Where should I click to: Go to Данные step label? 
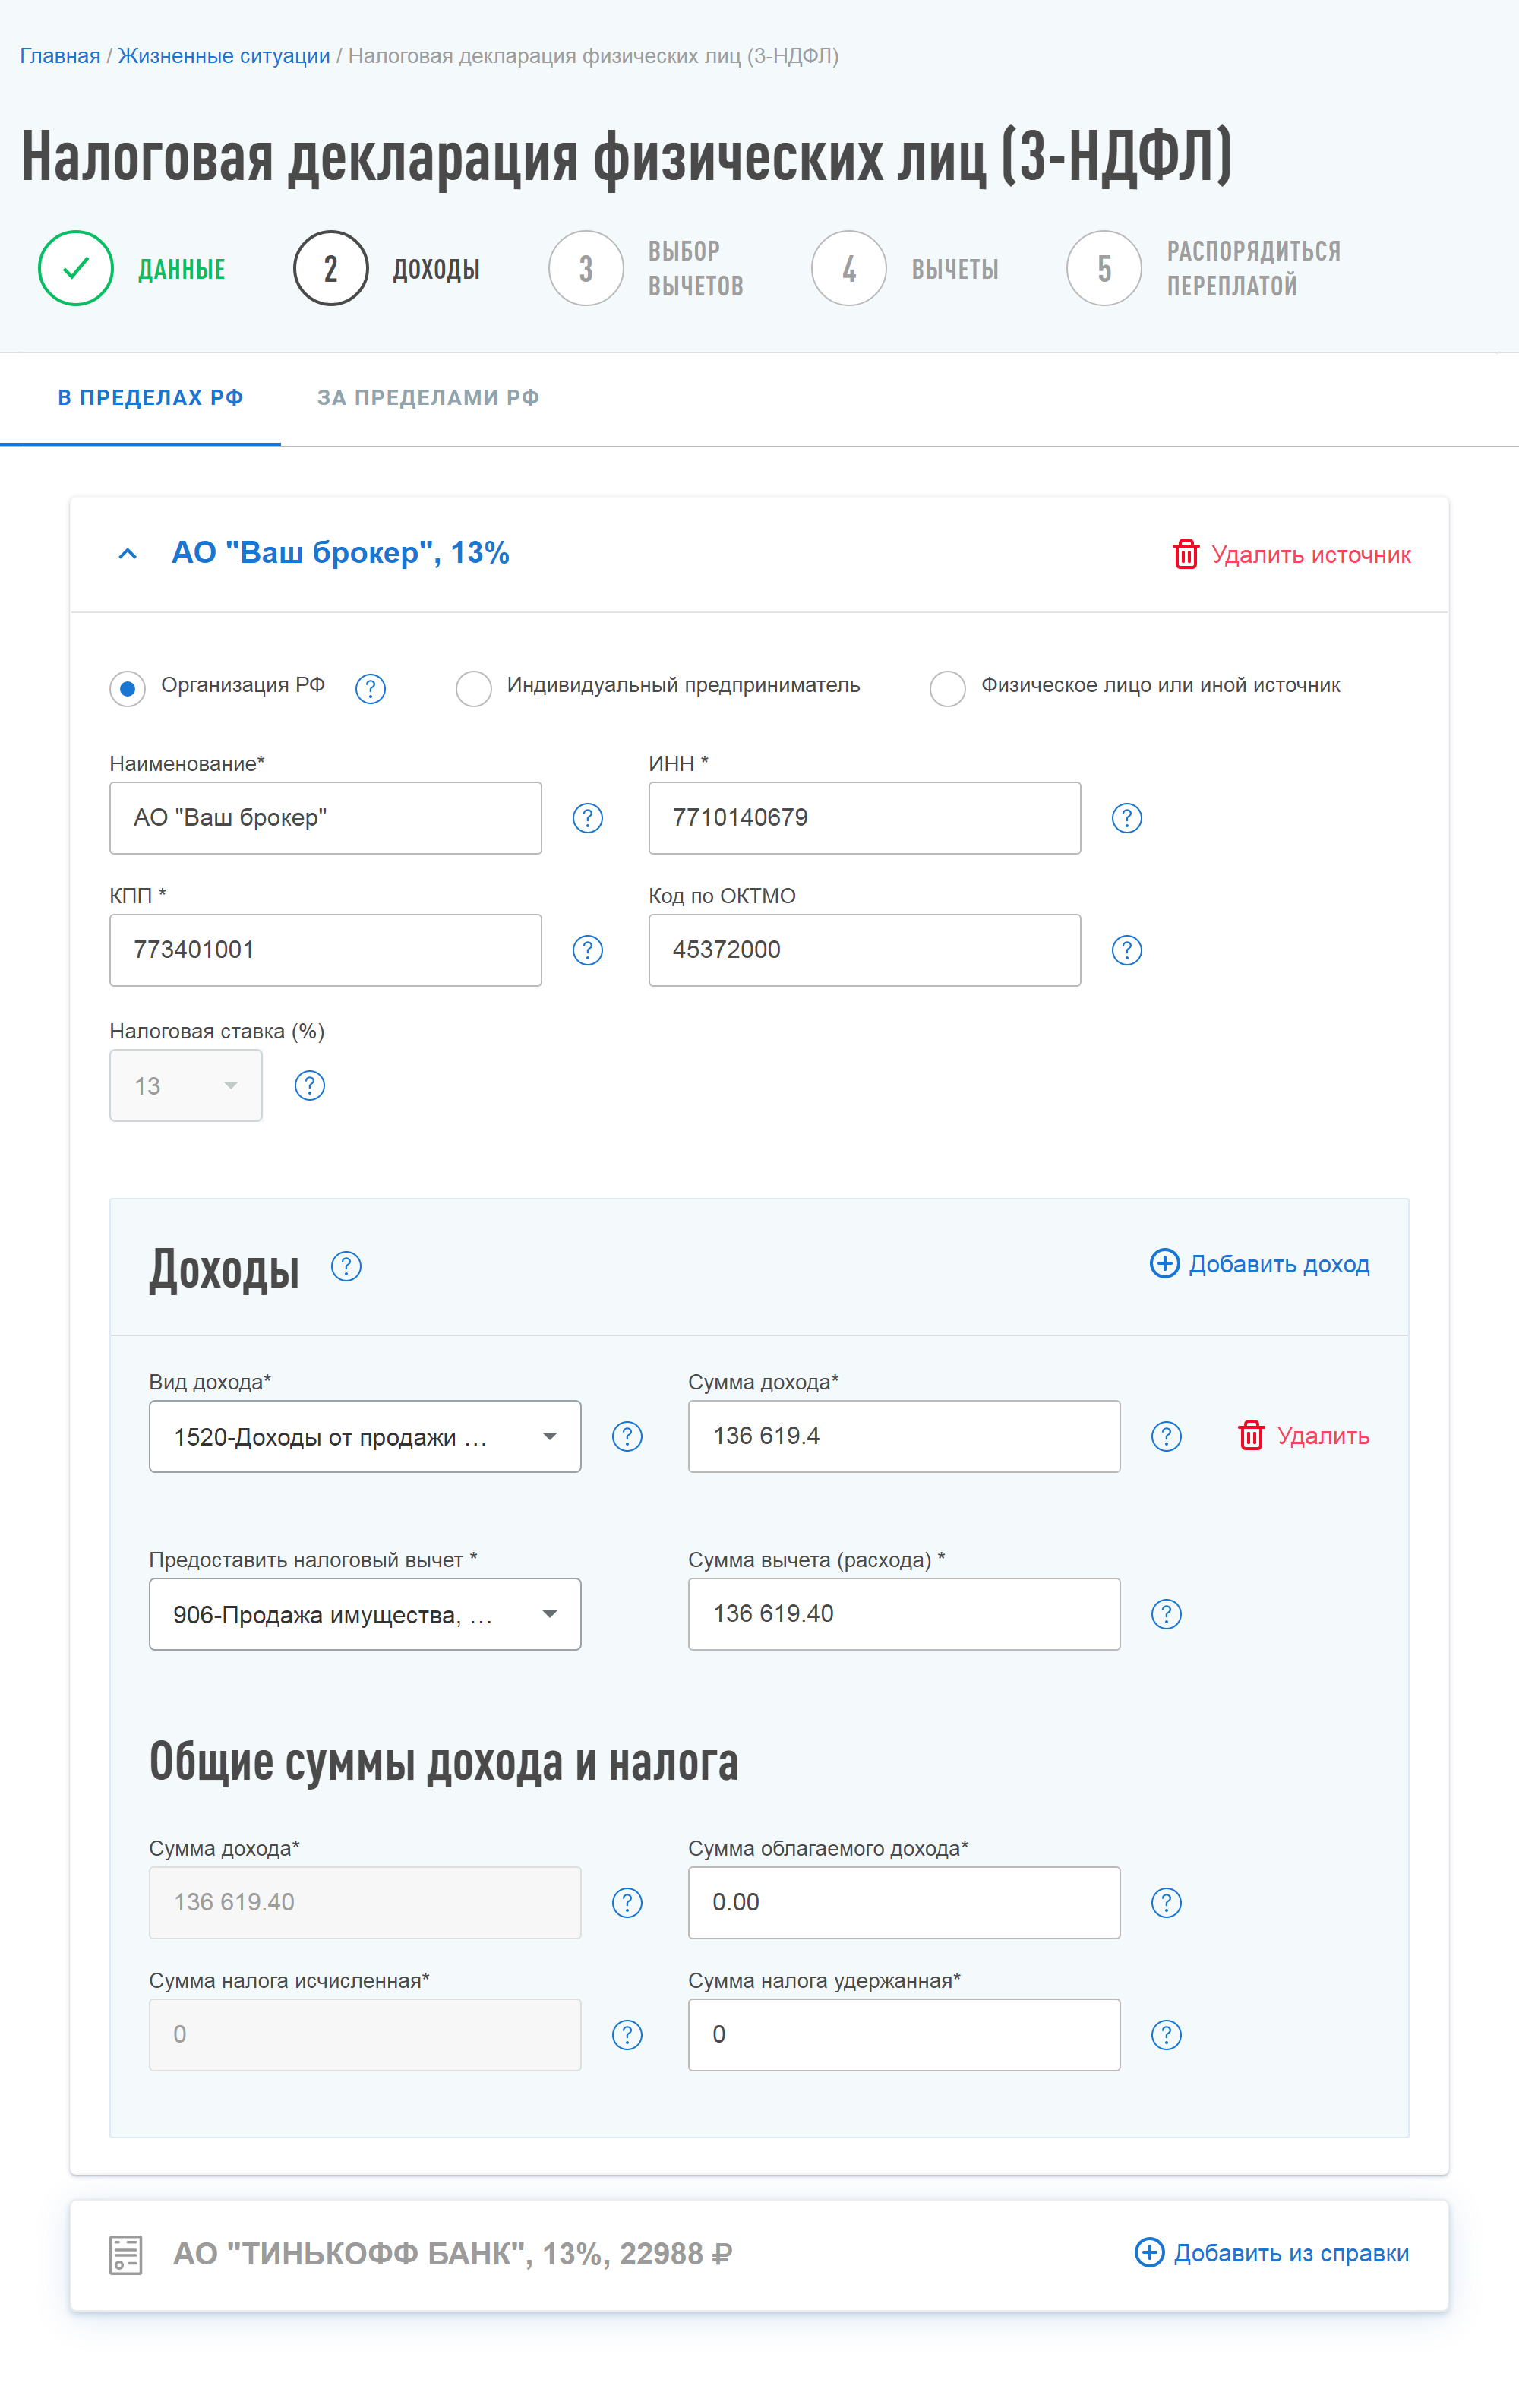point(181,269)
